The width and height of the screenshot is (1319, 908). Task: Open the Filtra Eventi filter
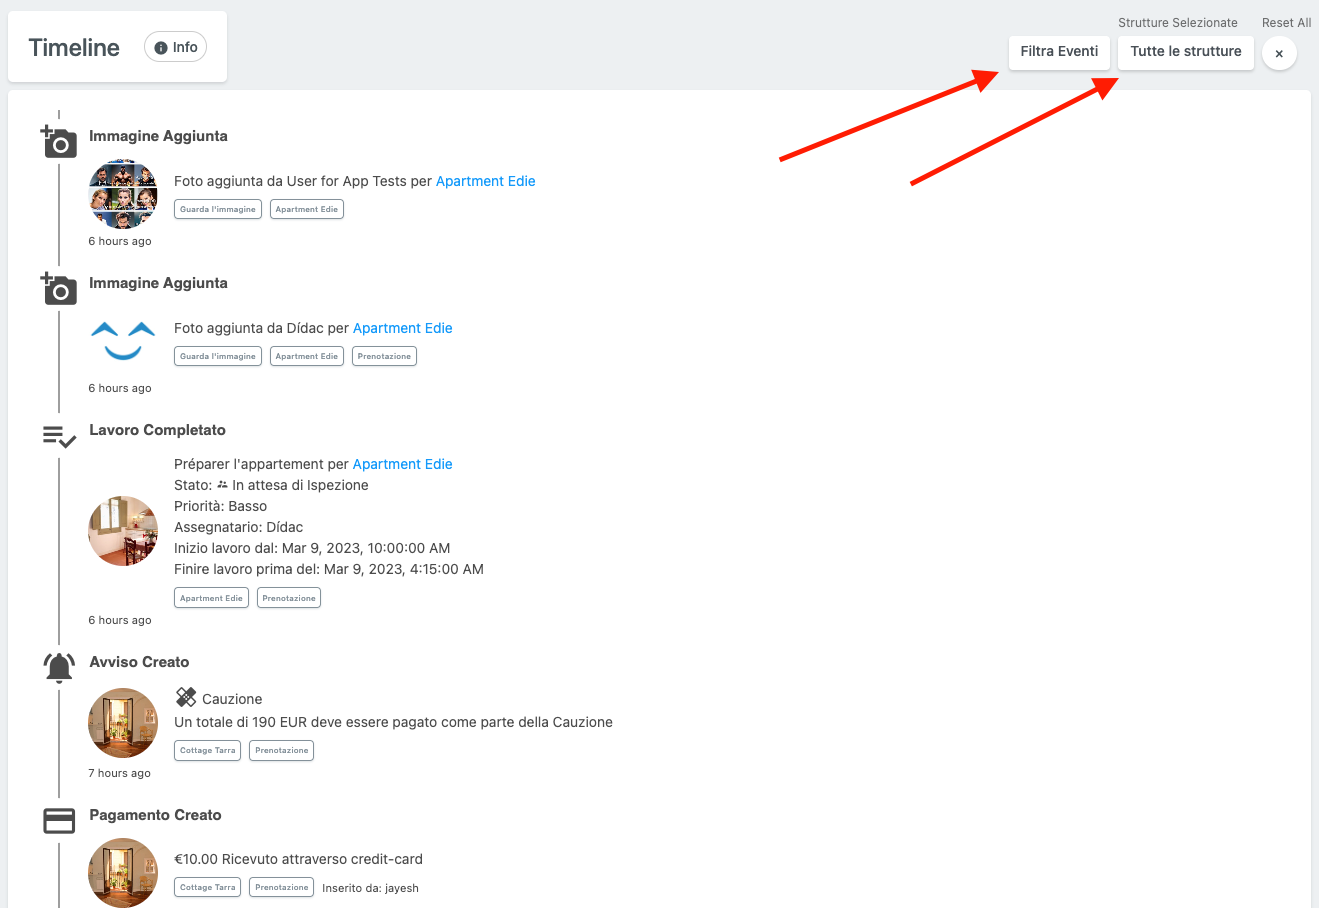pos(1059,53)
